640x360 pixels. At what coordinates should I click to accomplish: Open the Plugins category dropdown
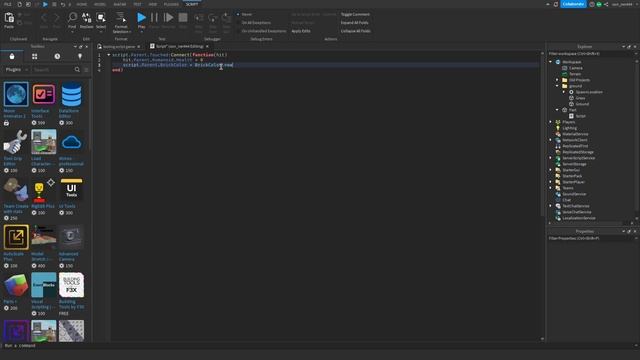16,70
